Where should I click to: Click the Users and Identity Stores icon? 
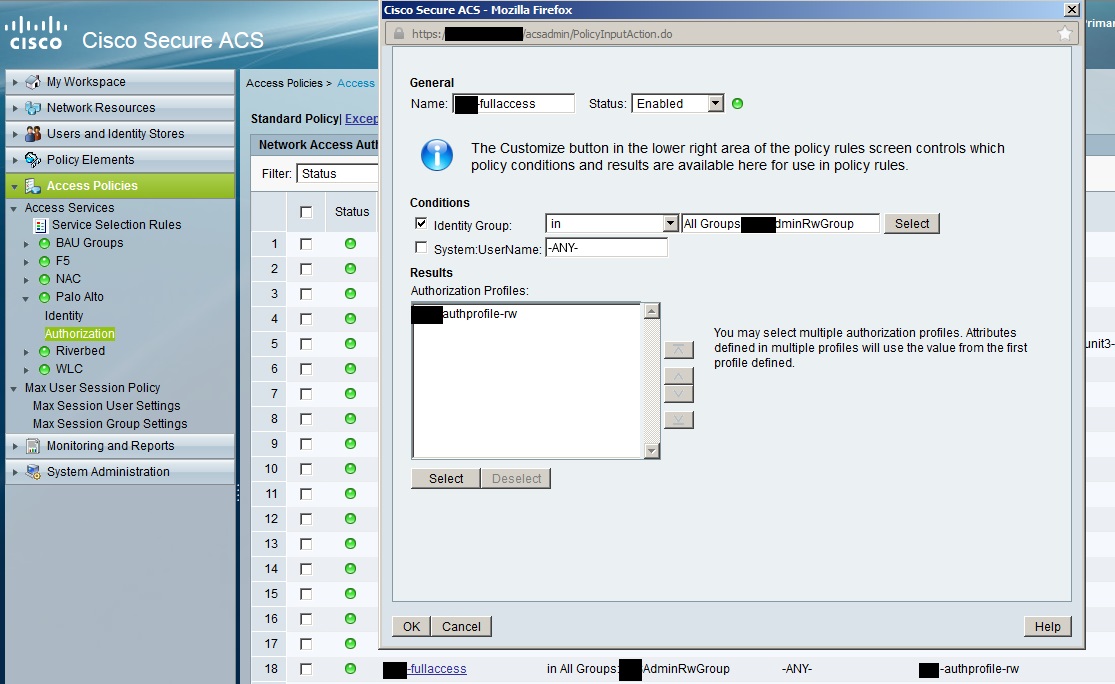tap(33, 134)
